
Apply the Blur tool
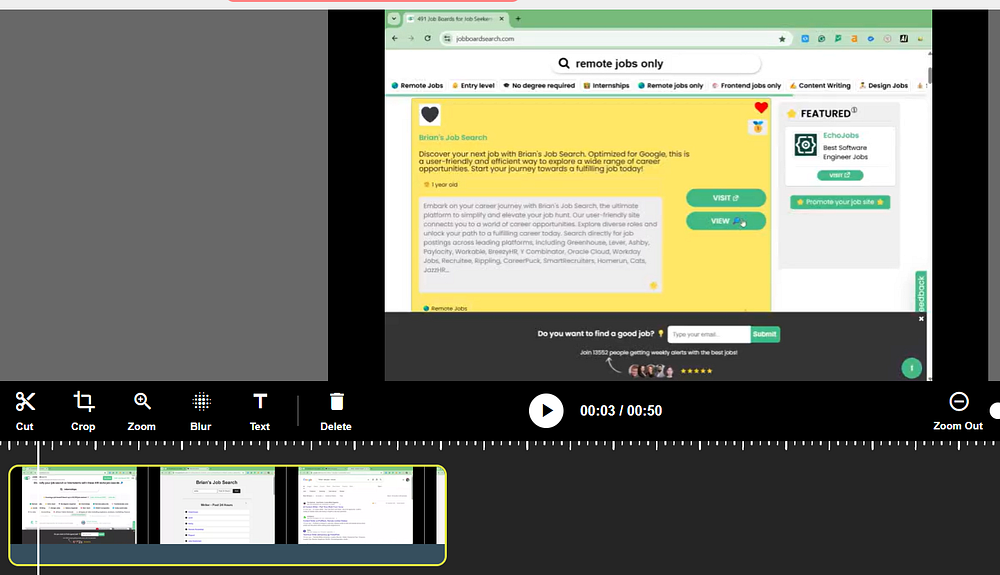tap(201, 411)
